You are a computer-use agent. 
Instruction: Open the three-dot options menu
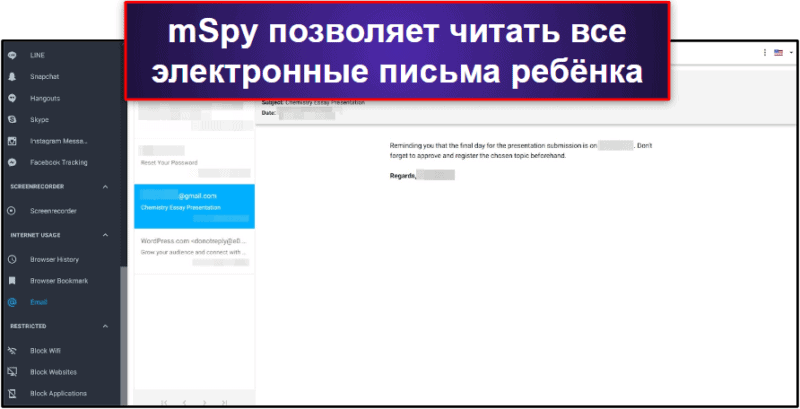point(765,53)
